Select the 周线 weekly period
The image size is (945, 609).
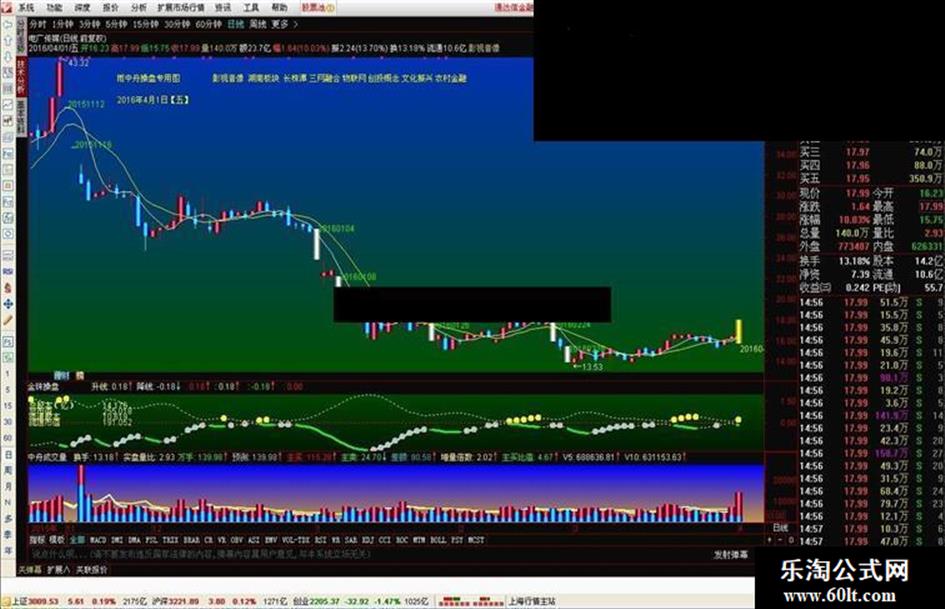(x=258, y=24)
